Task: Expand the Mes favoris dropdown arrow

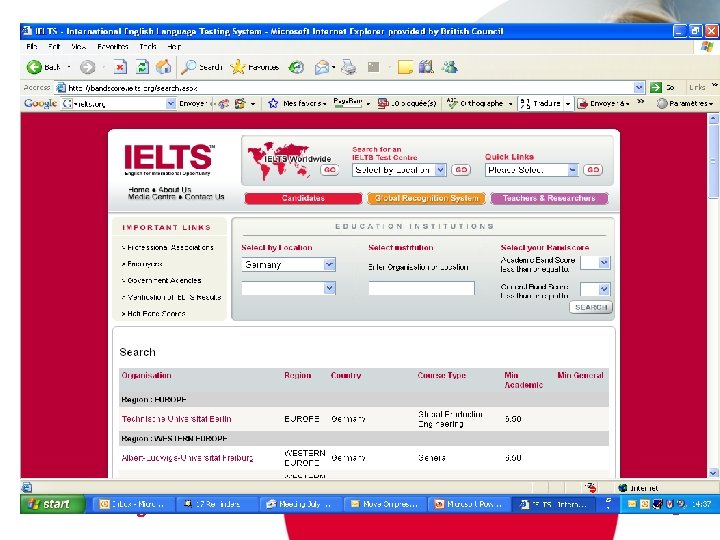Action: [x=325, y=104]
